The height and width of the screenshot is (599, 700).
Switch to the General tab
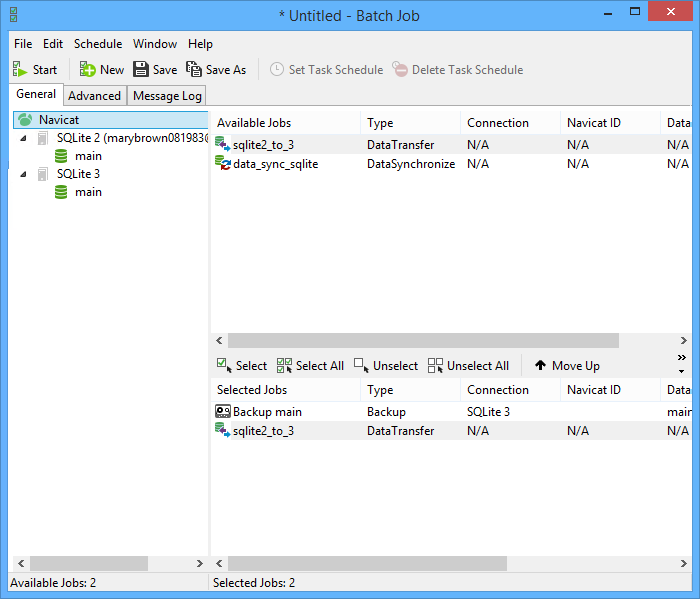36,94
